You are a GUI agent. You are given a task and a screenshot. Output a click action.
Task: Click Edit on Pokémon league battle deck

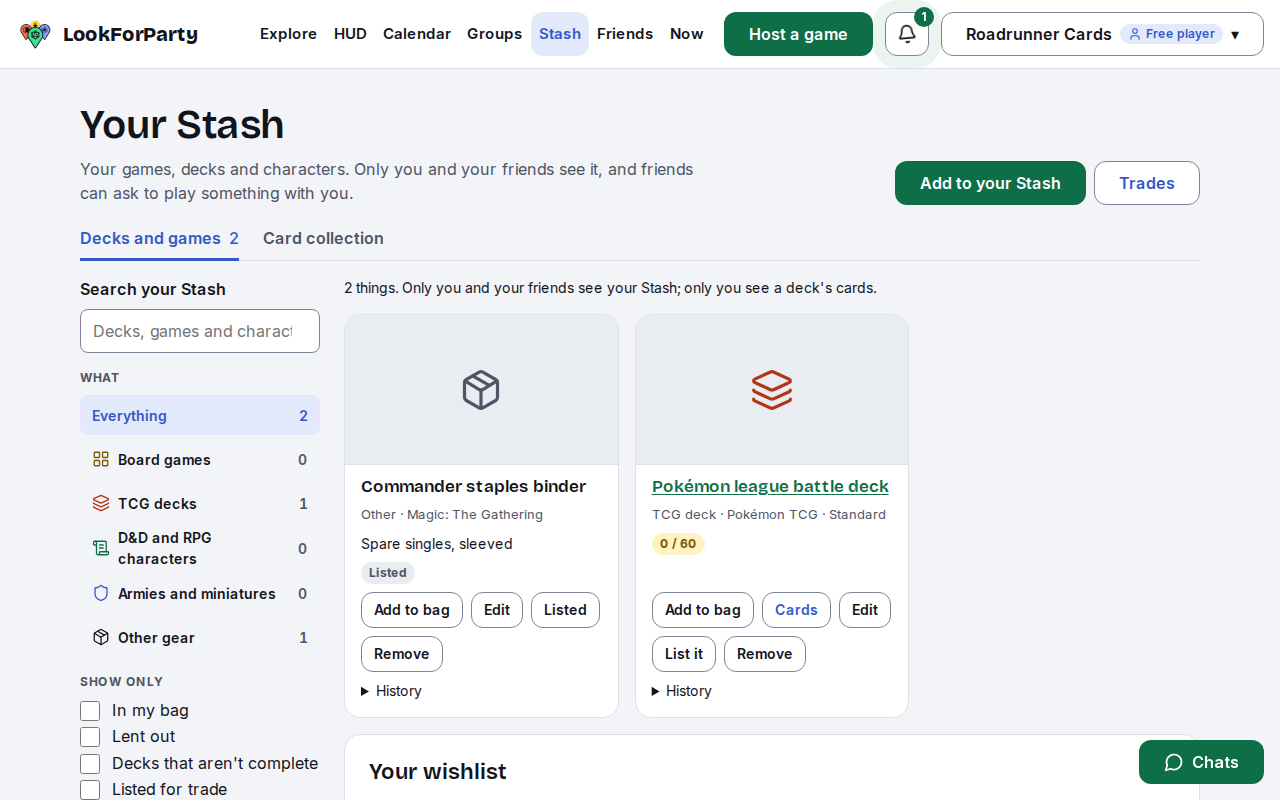click(x=865, y=610)
